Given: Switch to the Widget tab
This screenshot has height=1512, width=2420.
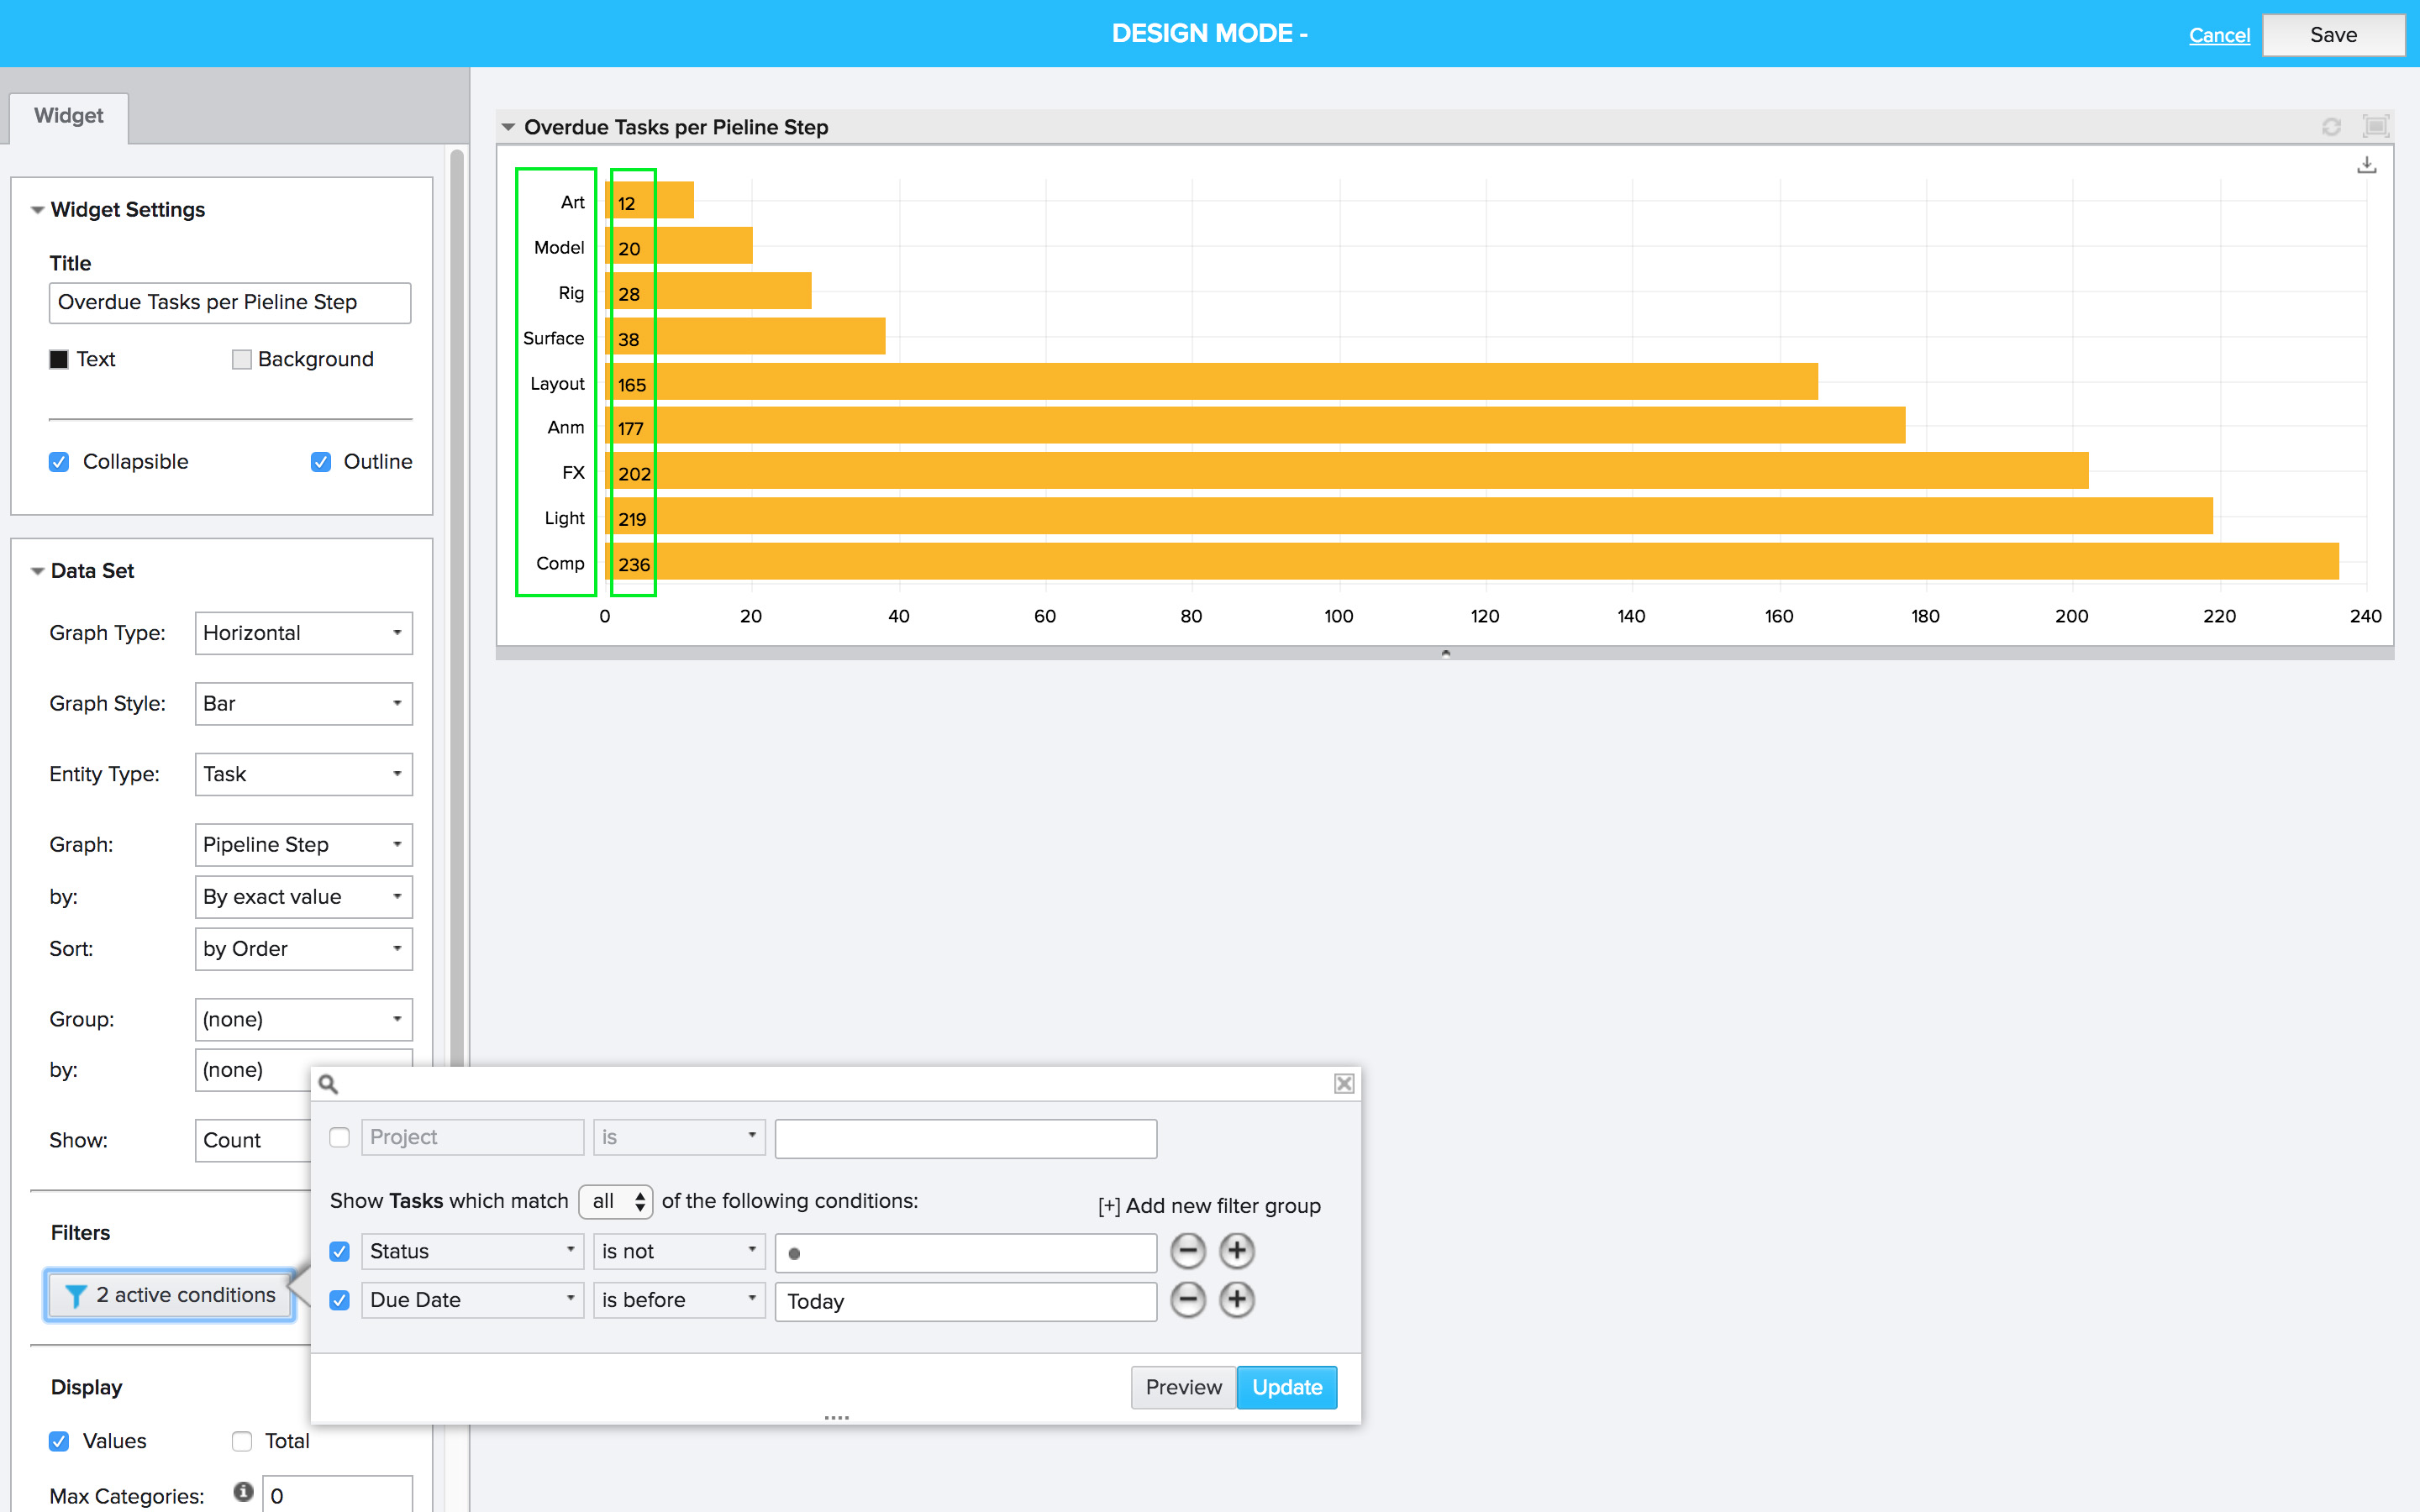Looking at the screenshot, I should (68, 116).
